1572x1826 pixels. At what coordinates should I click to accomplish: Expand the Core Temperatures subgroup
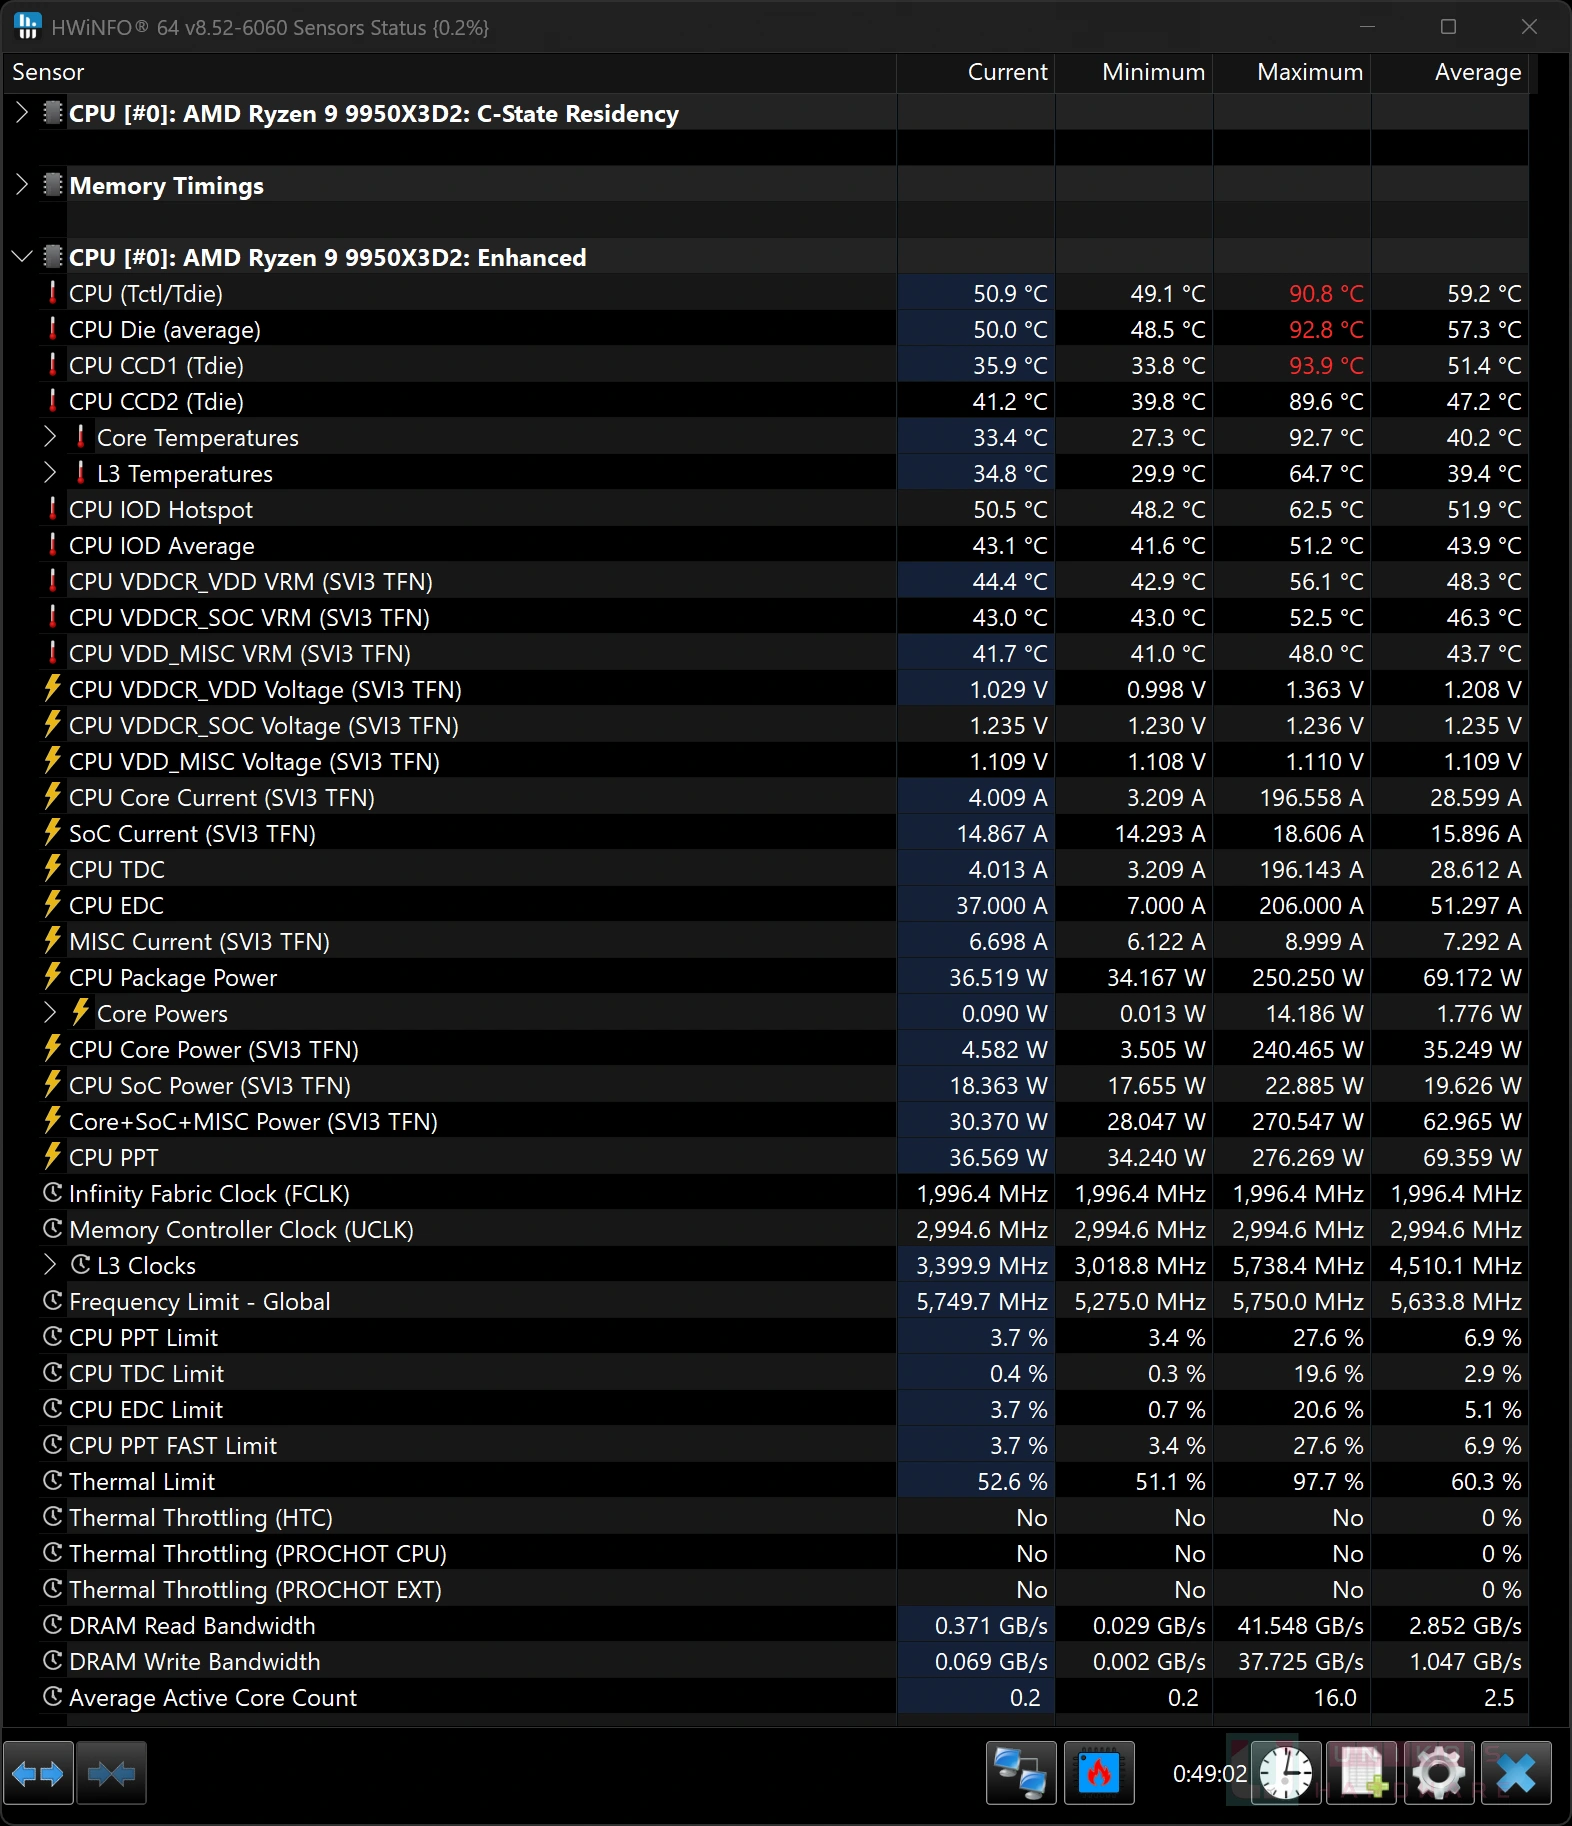pos(50,437)
